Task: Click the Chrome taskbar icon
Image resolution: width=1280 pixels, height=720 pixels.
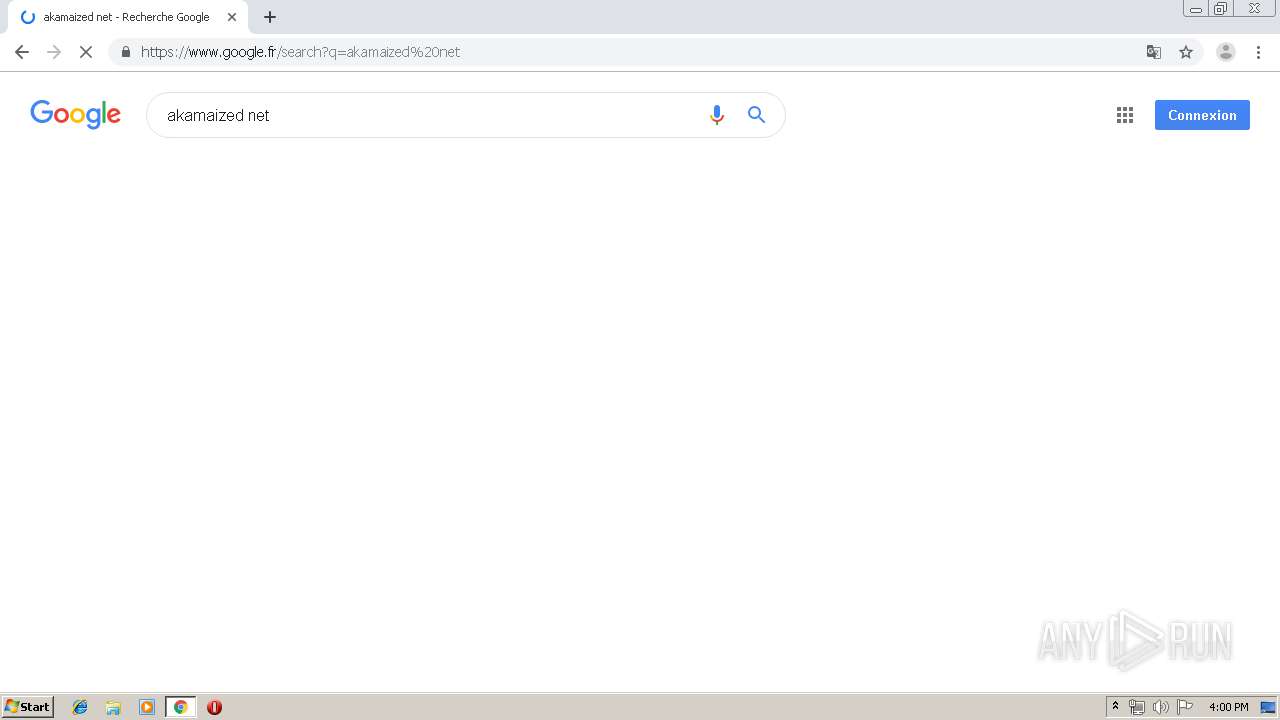Action: [180, 707]
